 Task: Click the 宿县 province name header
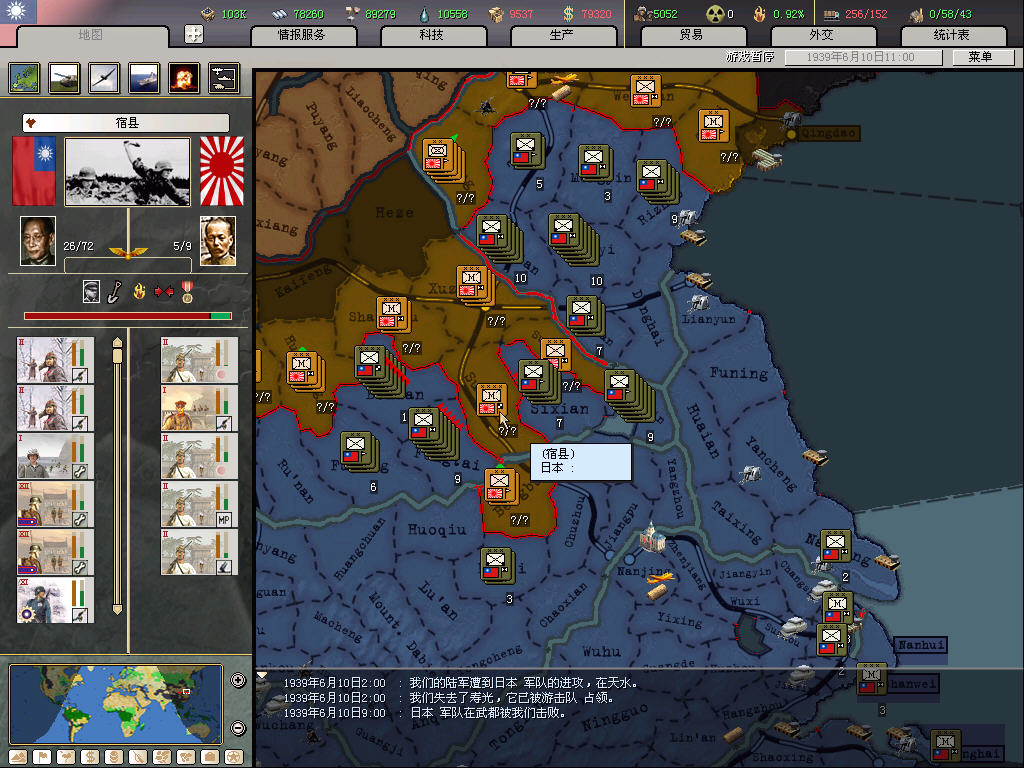coord(126,123)
